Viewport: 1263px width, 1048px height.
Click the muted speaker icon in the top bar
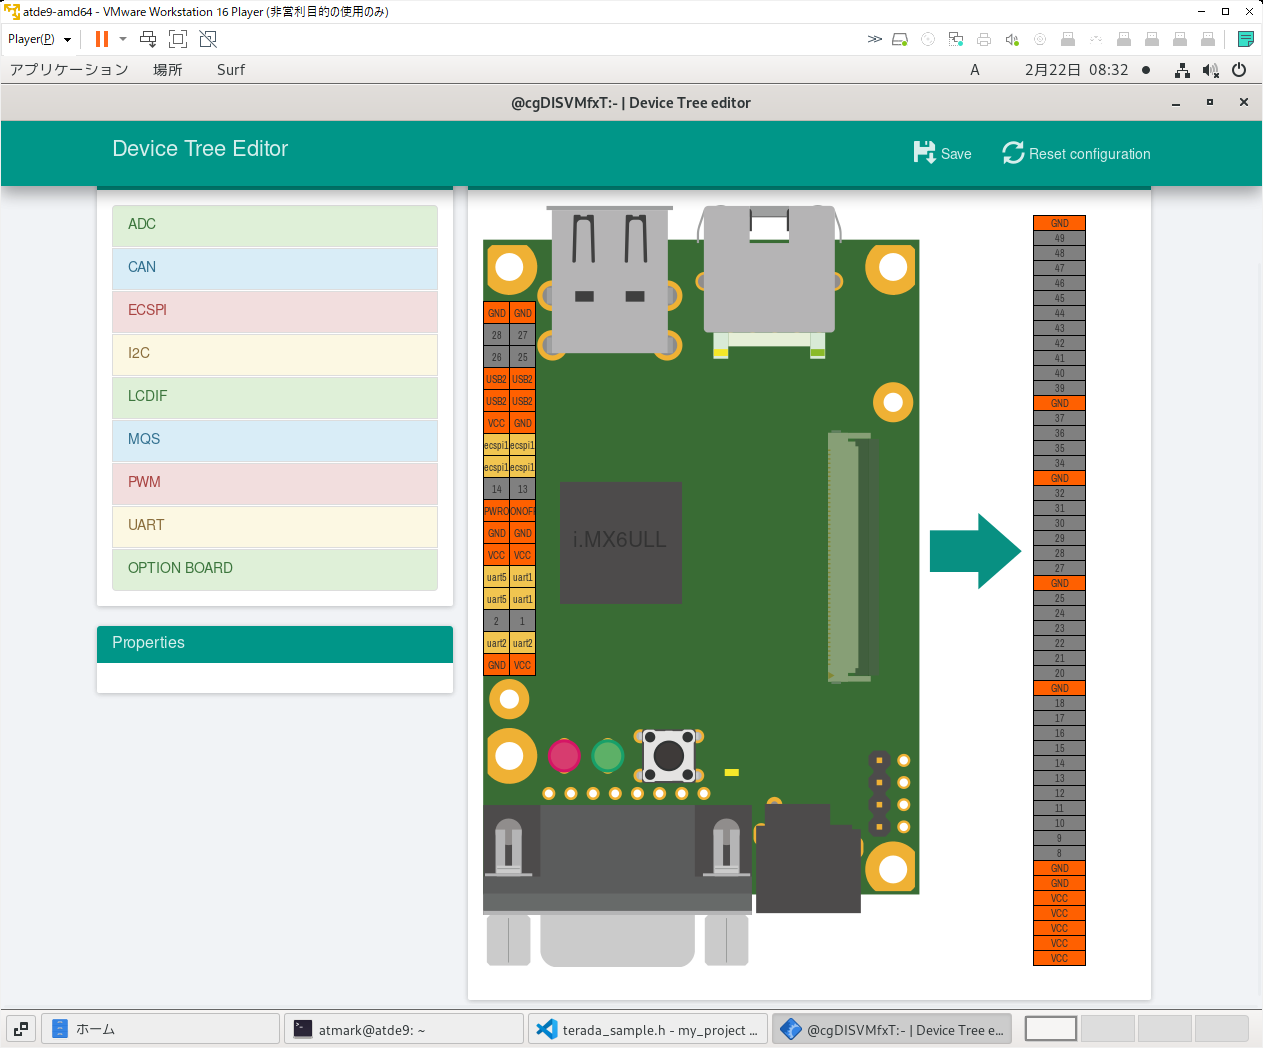tap(1211, 70)
